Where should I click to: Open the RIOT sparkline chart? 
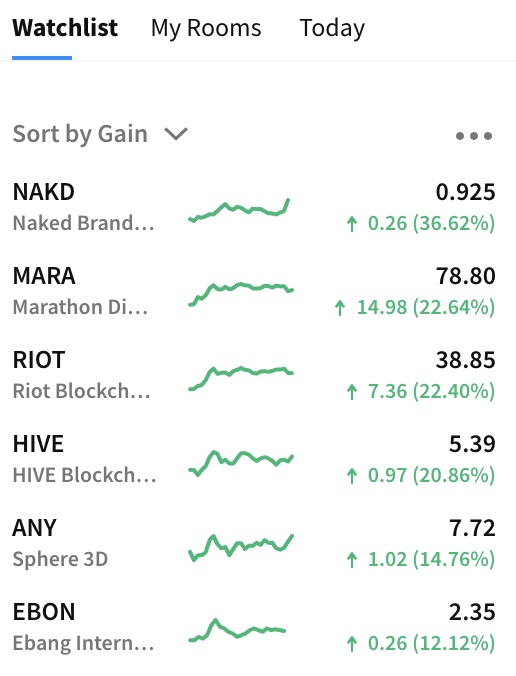click(x=241, y=378)
